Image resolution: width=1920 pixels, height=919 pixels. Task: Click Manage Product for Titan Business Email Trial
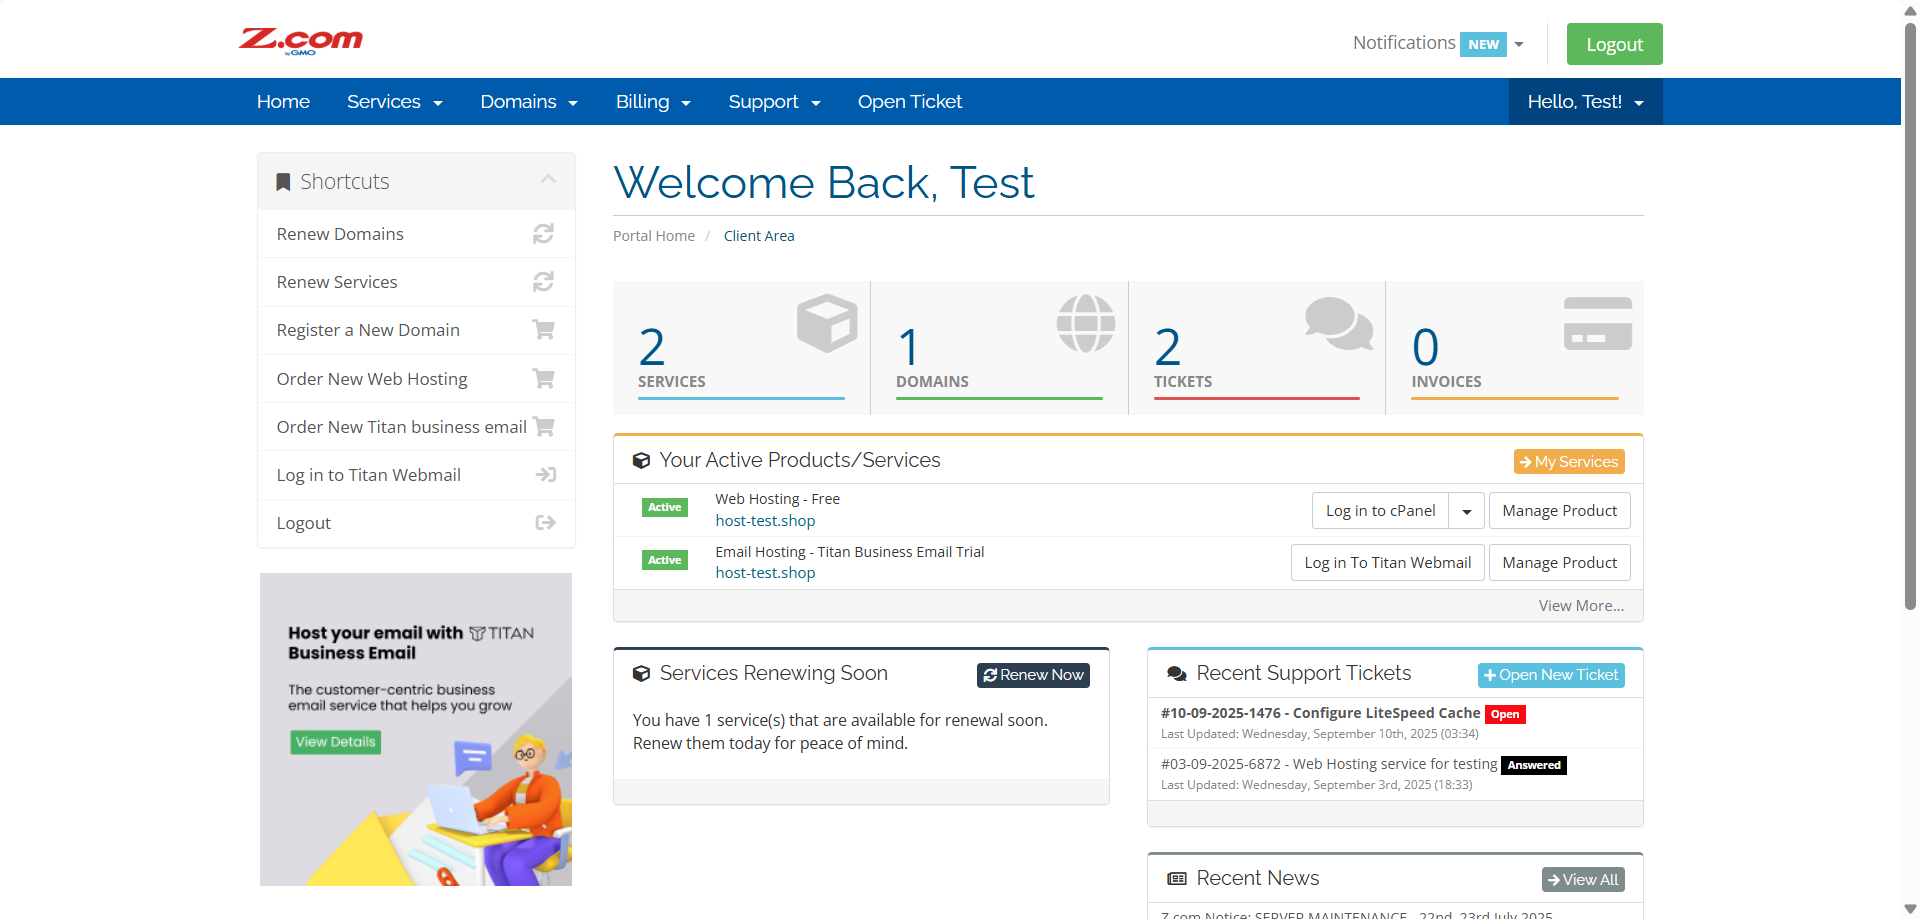click(1559, 563)
